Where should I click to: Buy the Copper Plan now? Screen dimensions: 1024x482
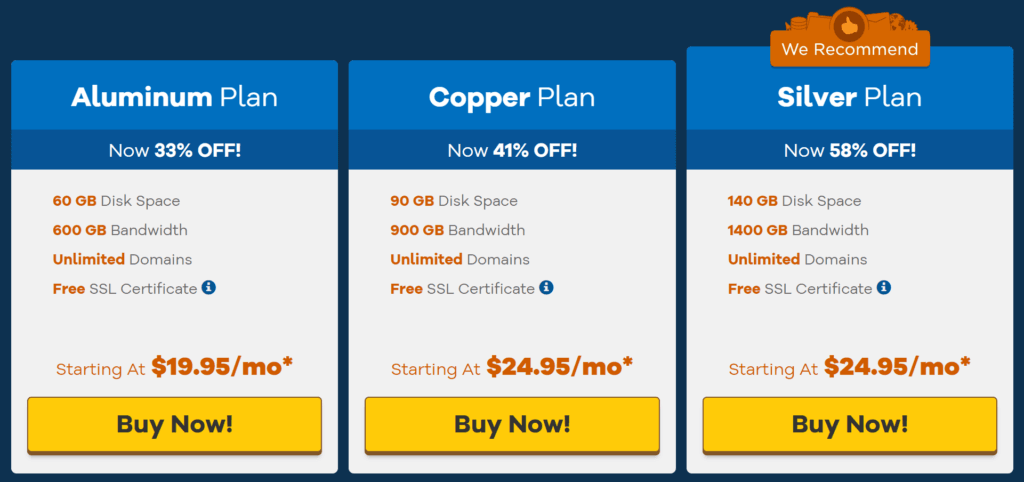click(x=512, y=425)
